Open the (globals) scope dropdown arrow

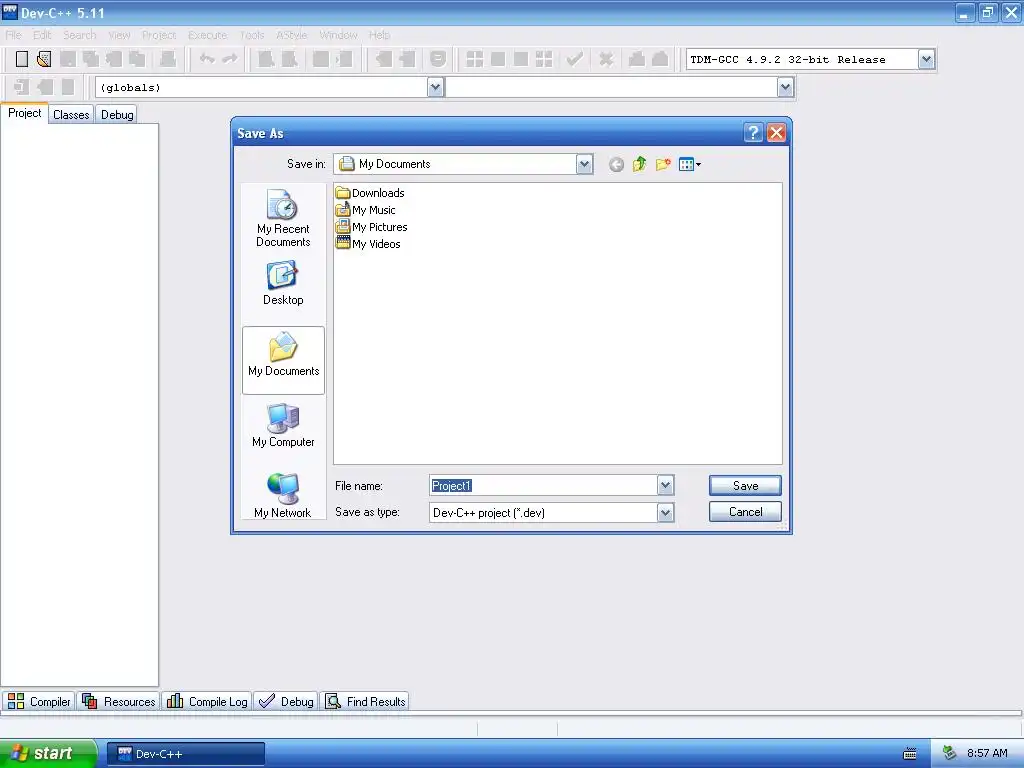pyautogui.click(x=436, y=87)
